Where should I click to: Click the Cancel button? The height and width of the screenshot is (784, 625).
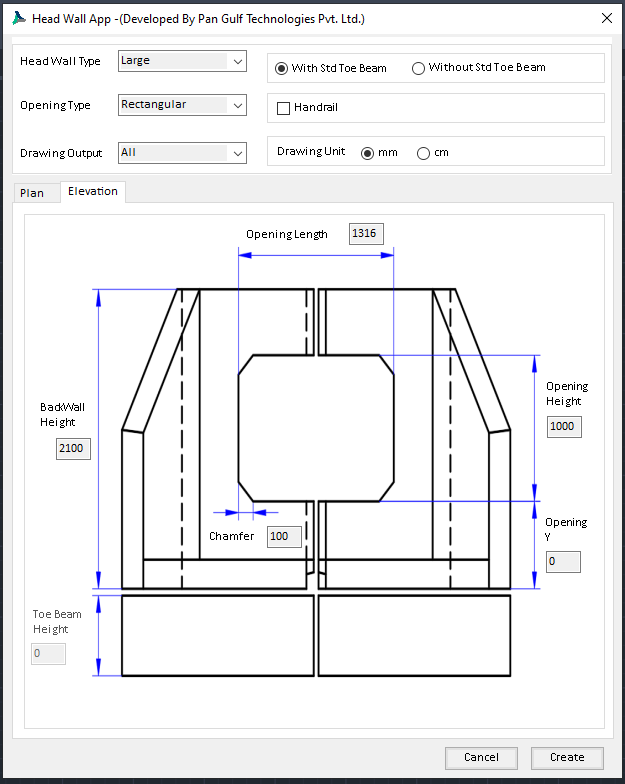[x=481, y=758]
